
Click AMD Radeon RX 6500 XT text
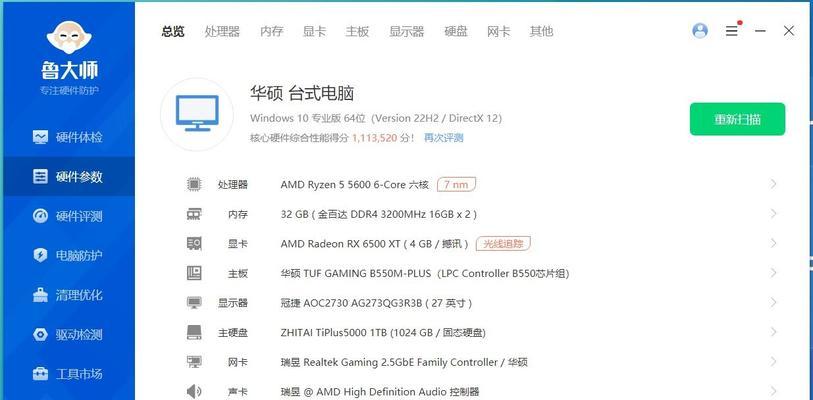[374, 244]
